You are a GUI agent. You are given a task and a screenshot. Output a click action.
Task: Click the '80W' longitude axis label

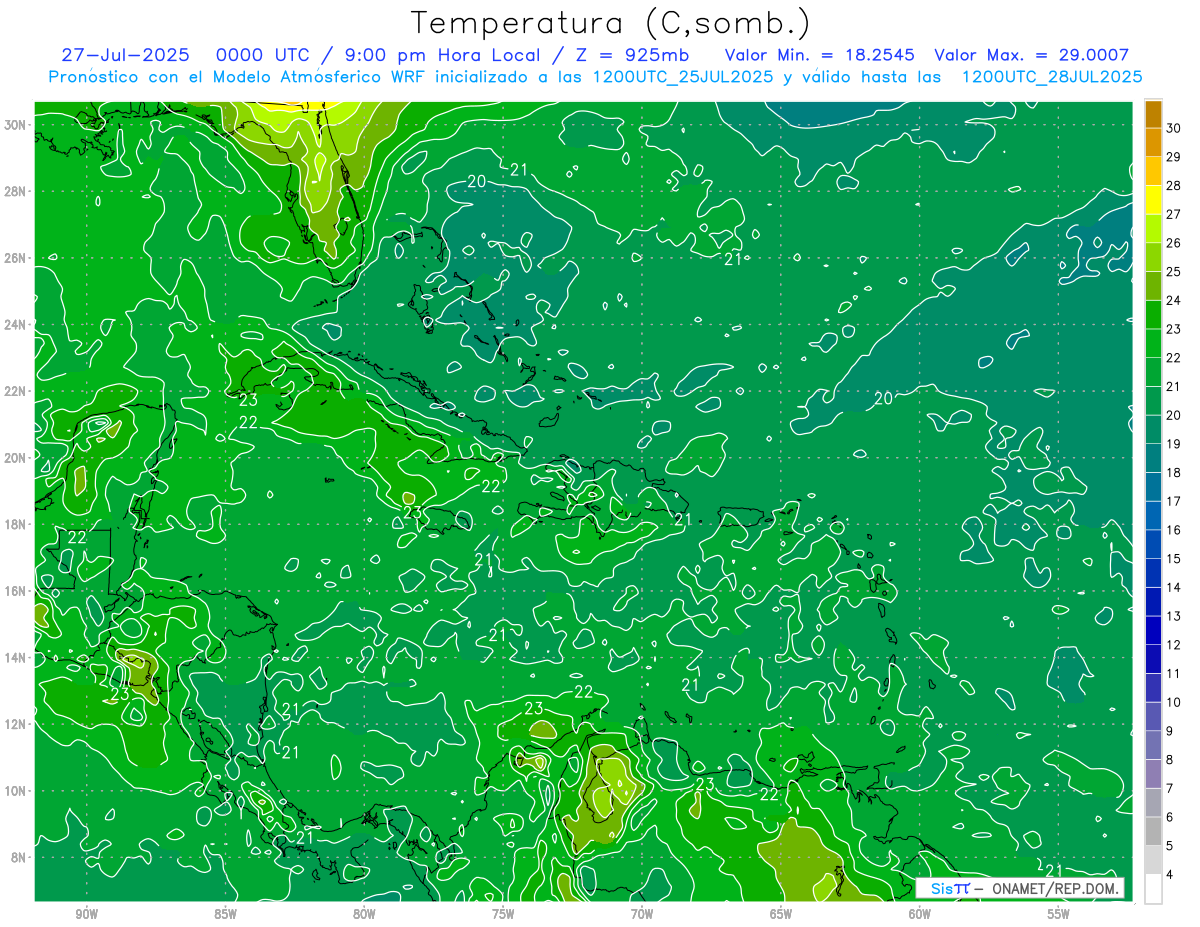[364, 913]
